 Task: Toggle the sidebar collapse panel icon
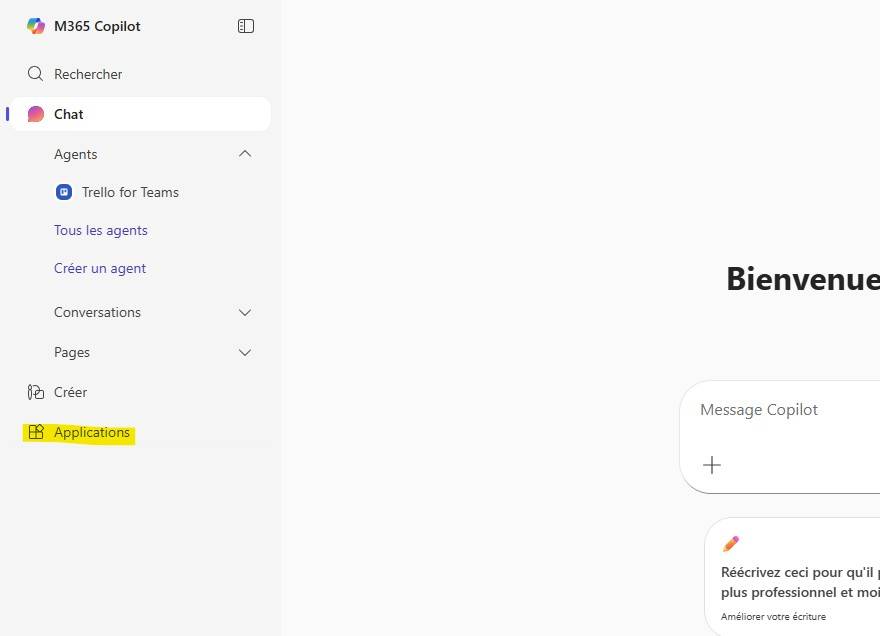click(246, 26)
